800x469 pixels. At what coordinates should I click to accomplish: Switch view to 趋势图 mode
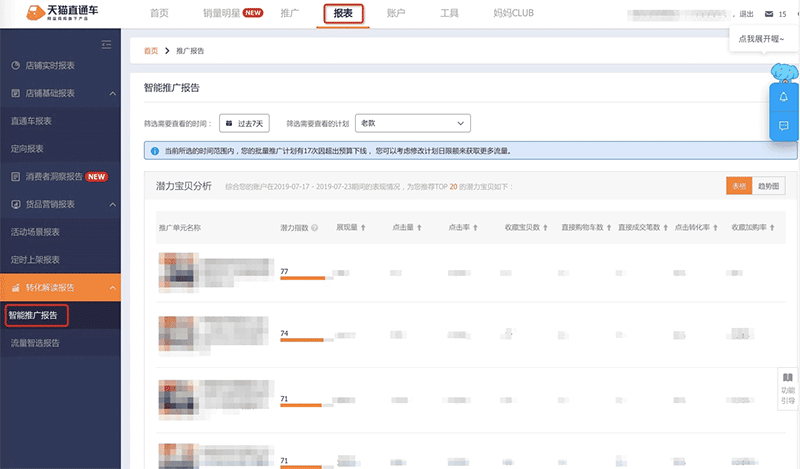(x=769, y=186)
